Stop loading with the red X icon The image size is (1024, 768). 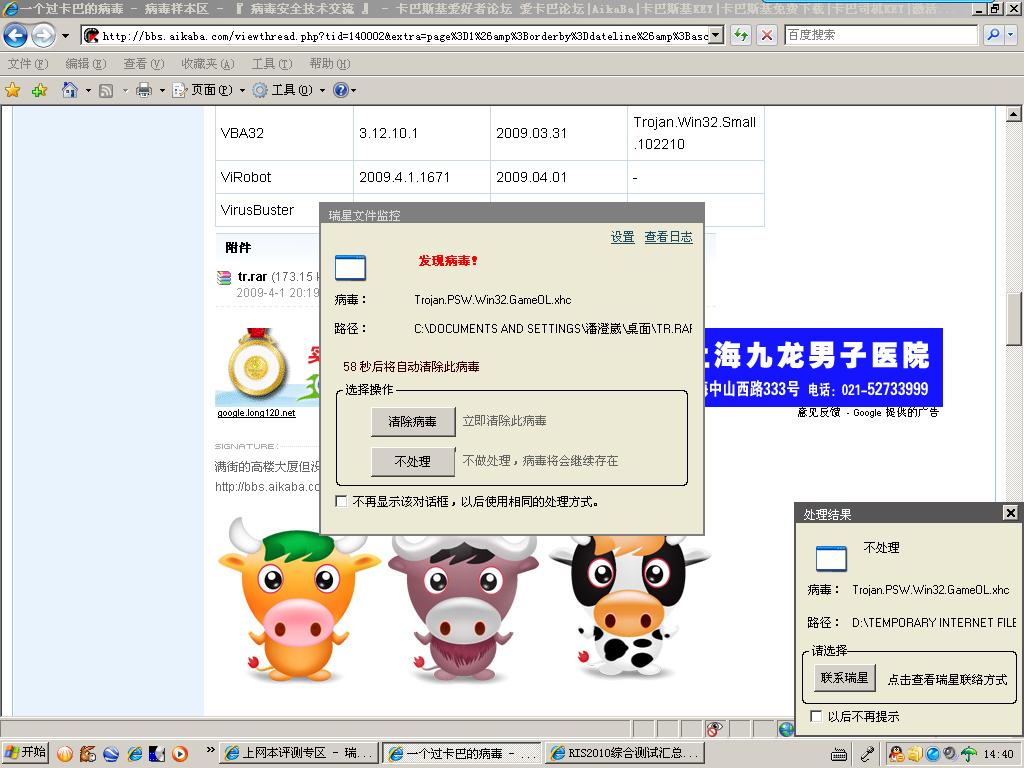[767, 35]
